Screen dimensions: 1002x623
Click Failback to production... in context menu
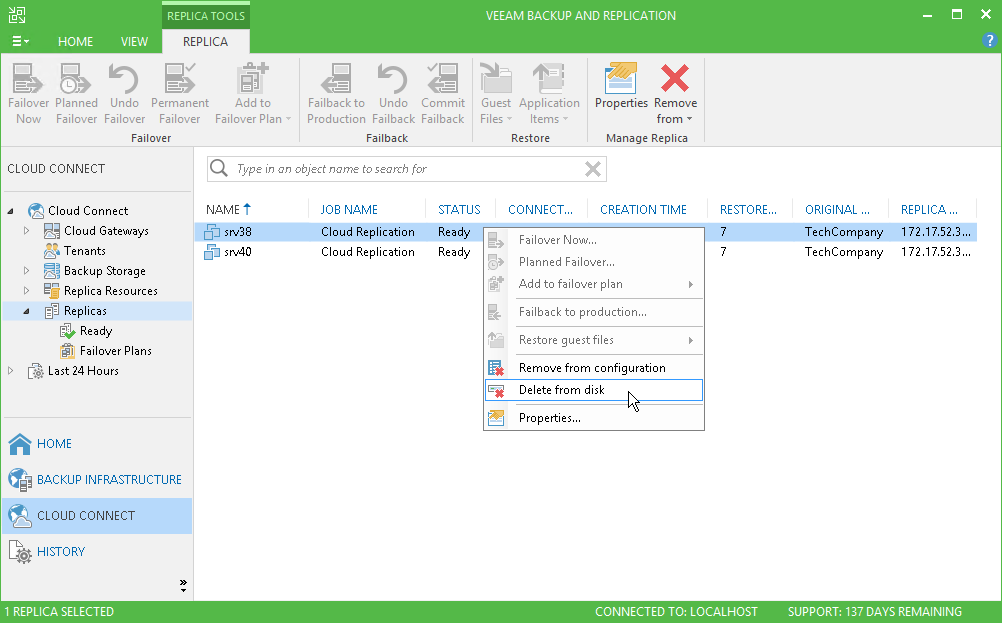click(594, 312)
